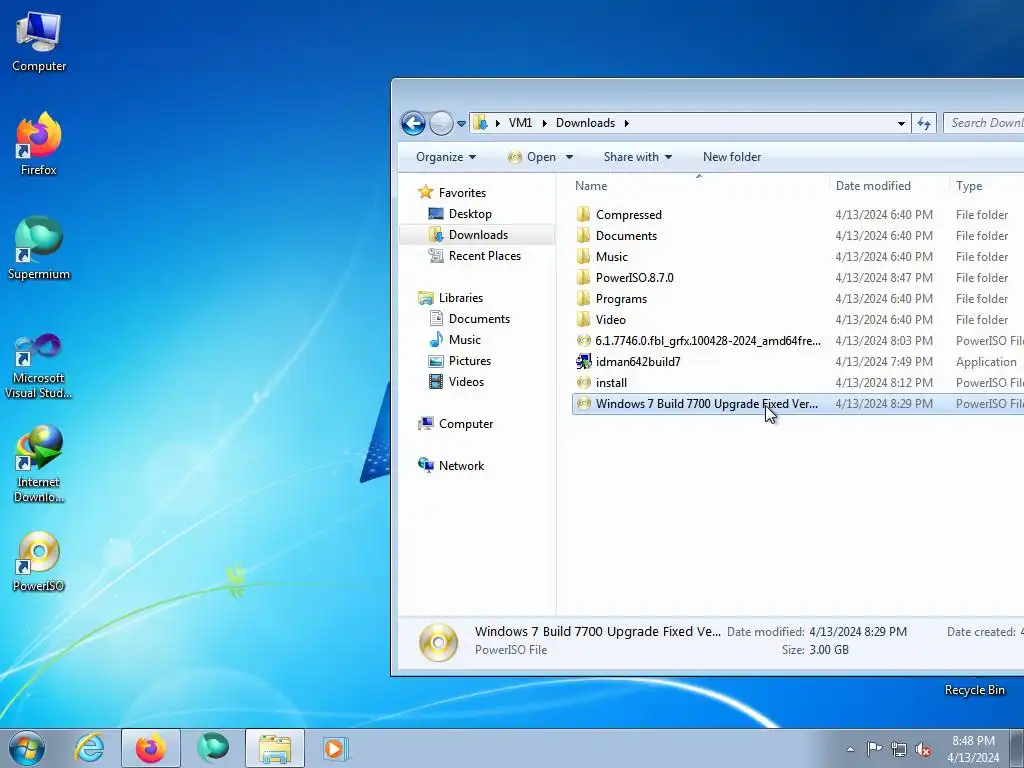1024x768 pixels.
Task: Click the details pane disc thumbnail
Action: pyautogui.click(x=438, y=642)
